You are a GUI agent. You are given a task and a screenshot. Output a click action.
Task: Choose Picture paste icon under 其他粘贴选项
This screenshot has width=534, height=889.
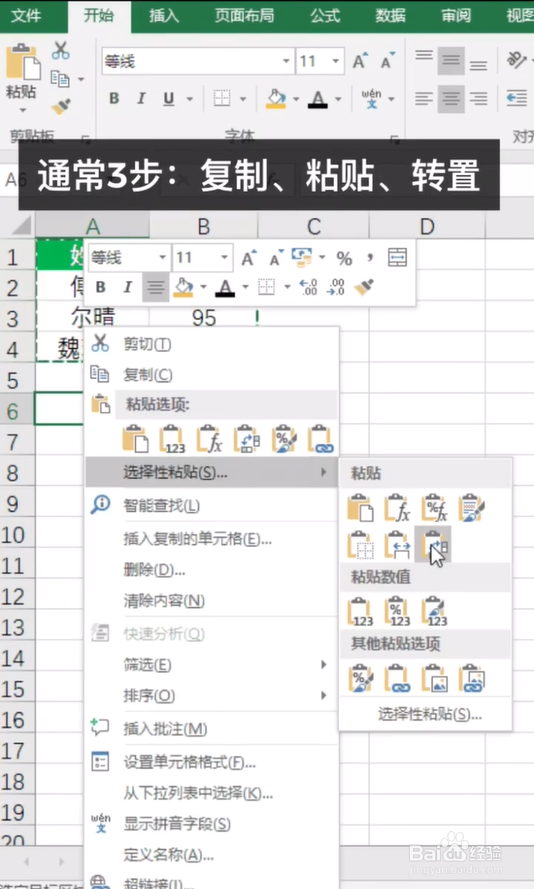[x=435, y=679]
